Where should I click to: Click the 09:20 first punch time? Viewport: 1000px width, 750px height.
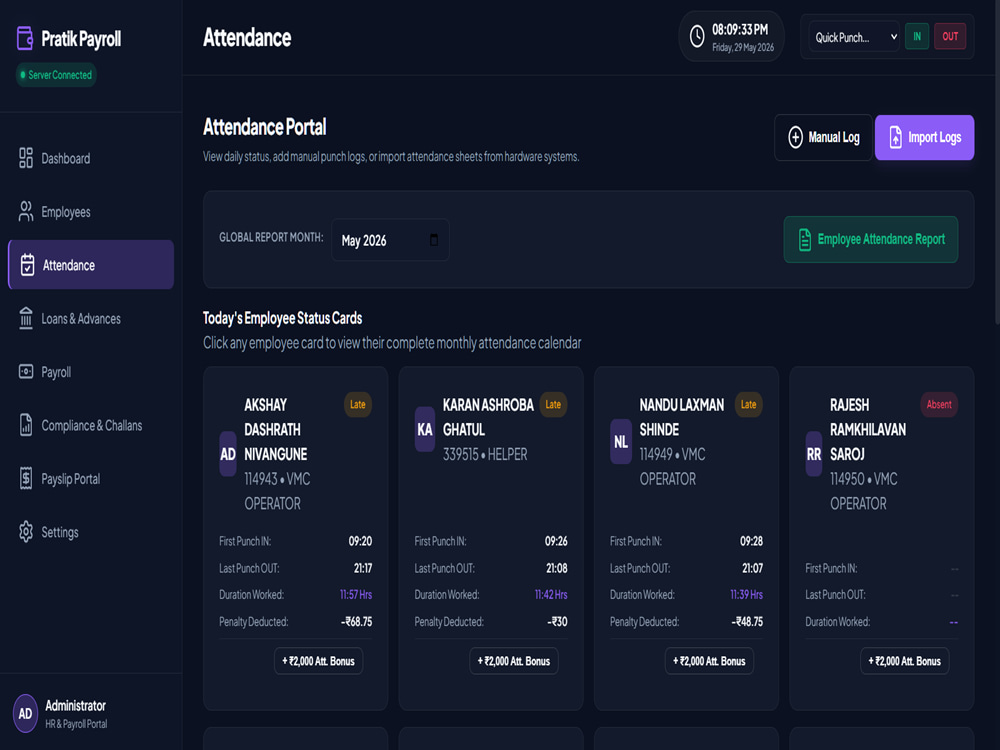coord(360,541)
